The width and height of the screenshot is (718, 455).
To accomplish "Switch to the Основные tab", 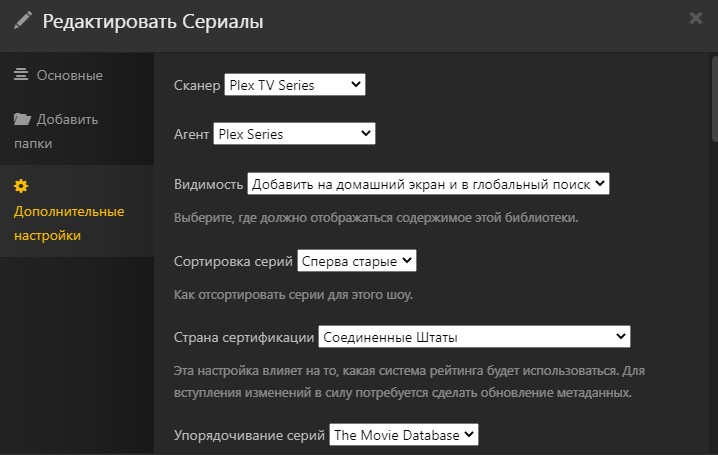I will (69, 76).
